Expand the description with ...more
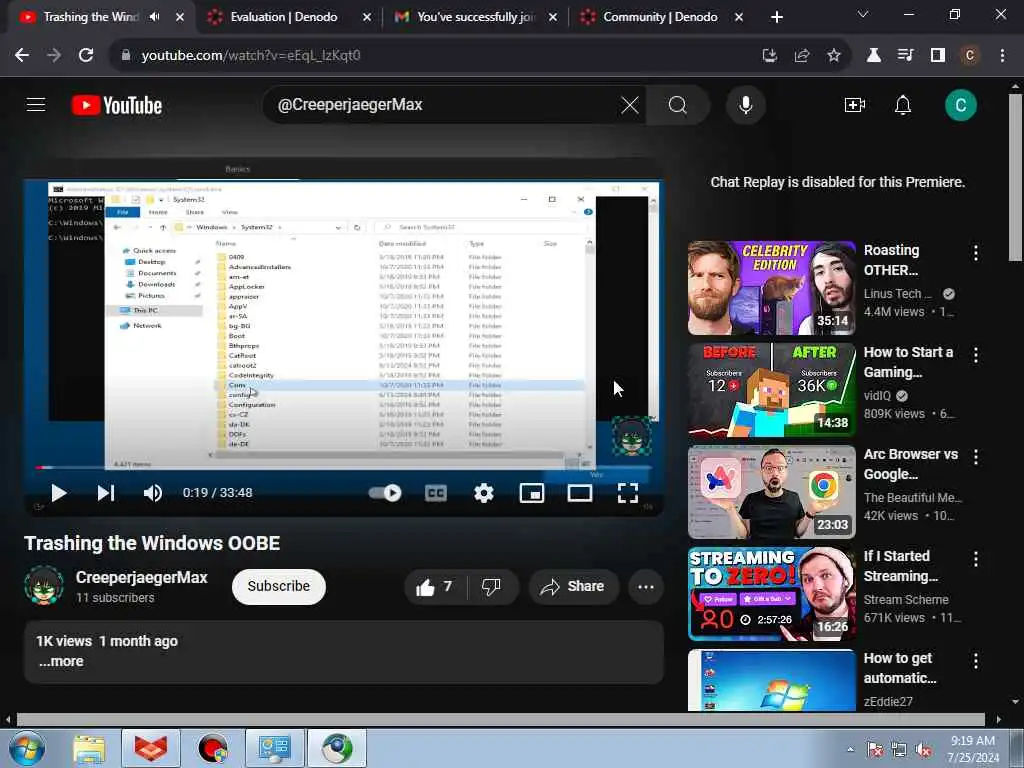This screenshot has width=1024, height=768. pos(61,661)
